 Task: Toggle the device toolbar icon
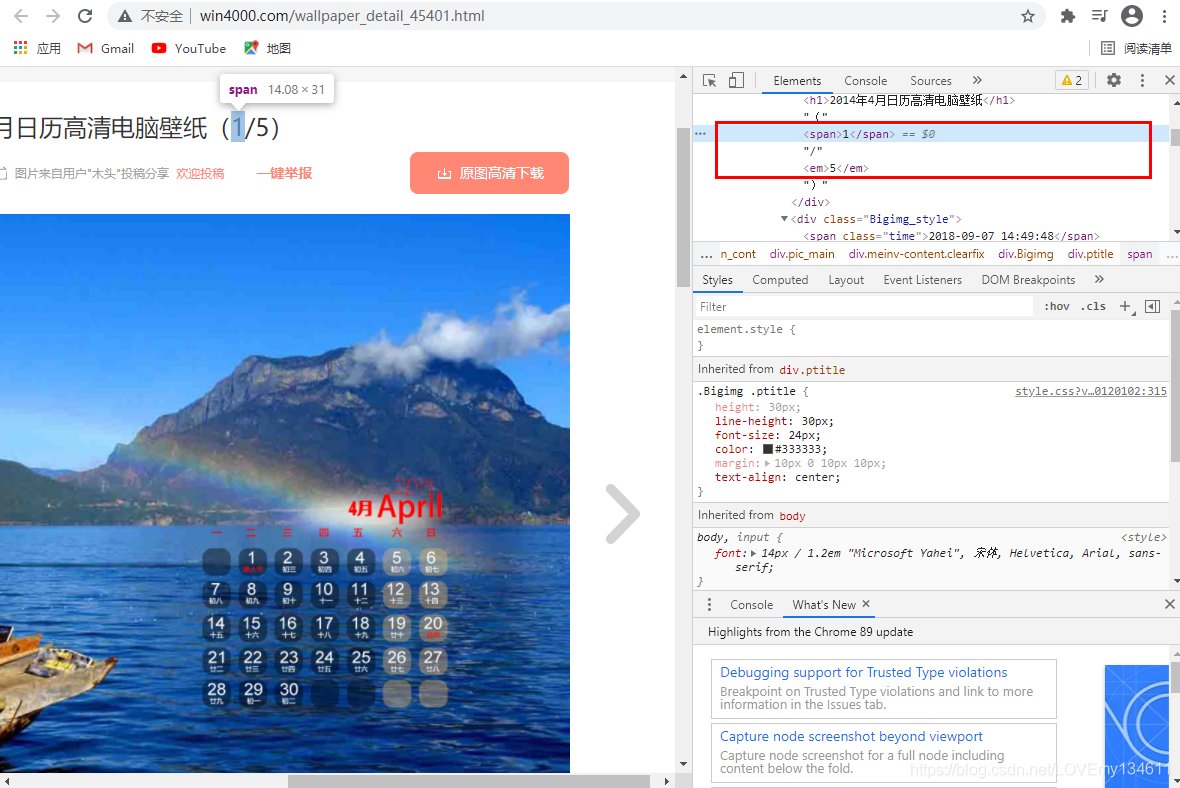point(737,81)
